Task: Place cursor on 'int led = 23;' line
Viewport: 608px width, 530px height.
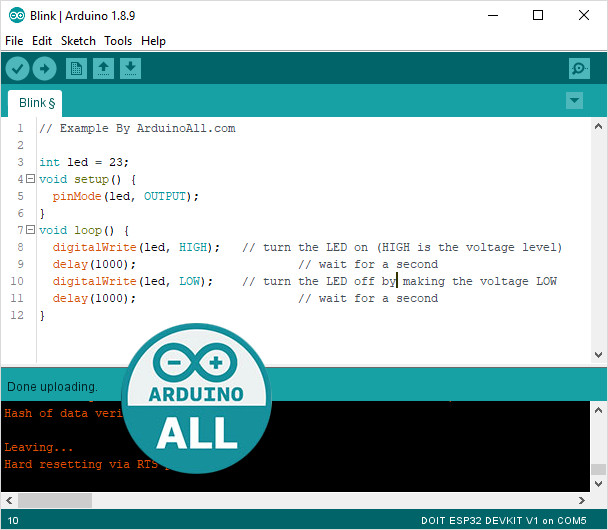Action: point(84,162)
